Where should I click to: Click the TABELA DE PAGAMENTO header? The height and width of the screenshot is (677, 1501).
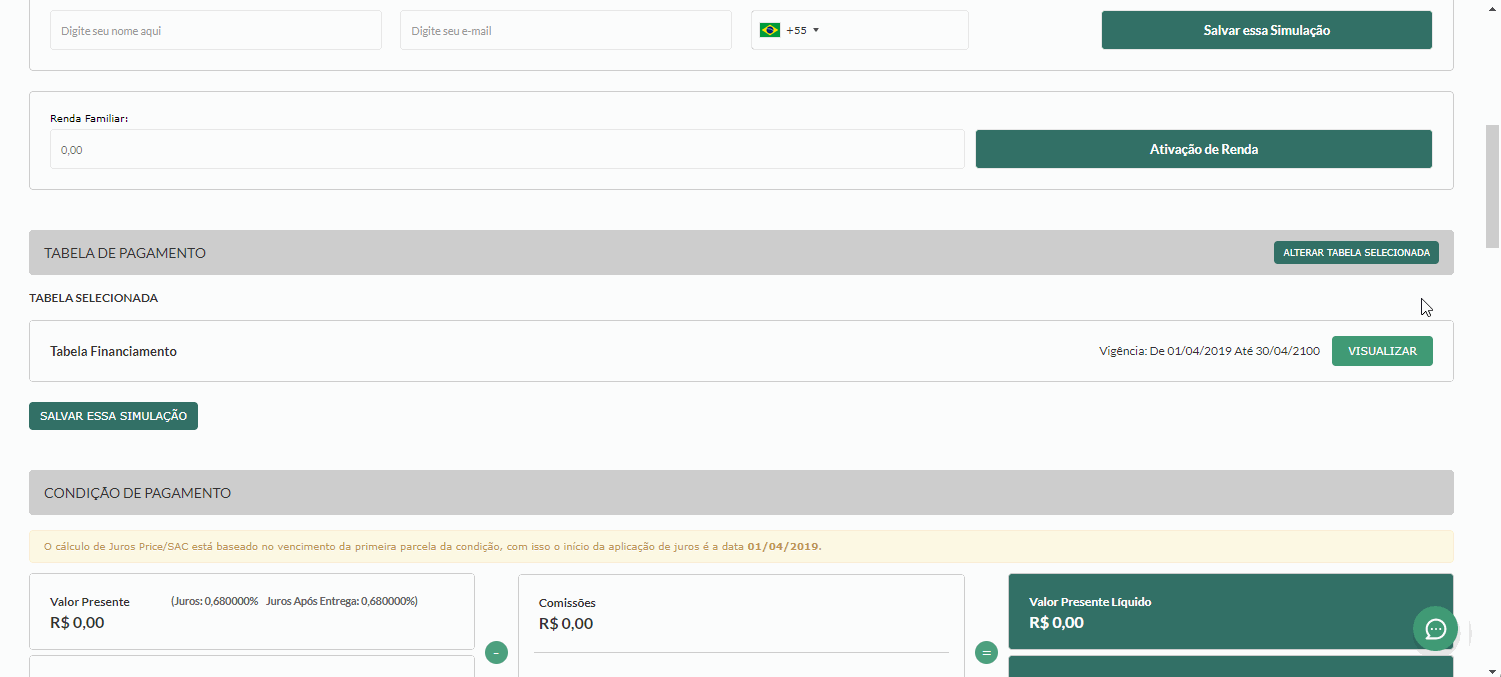click(741, 253)
